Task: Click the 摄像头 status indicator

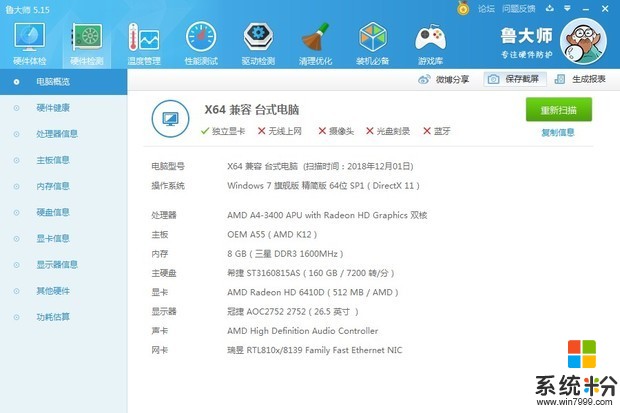Action: click(x=336, y=131)
